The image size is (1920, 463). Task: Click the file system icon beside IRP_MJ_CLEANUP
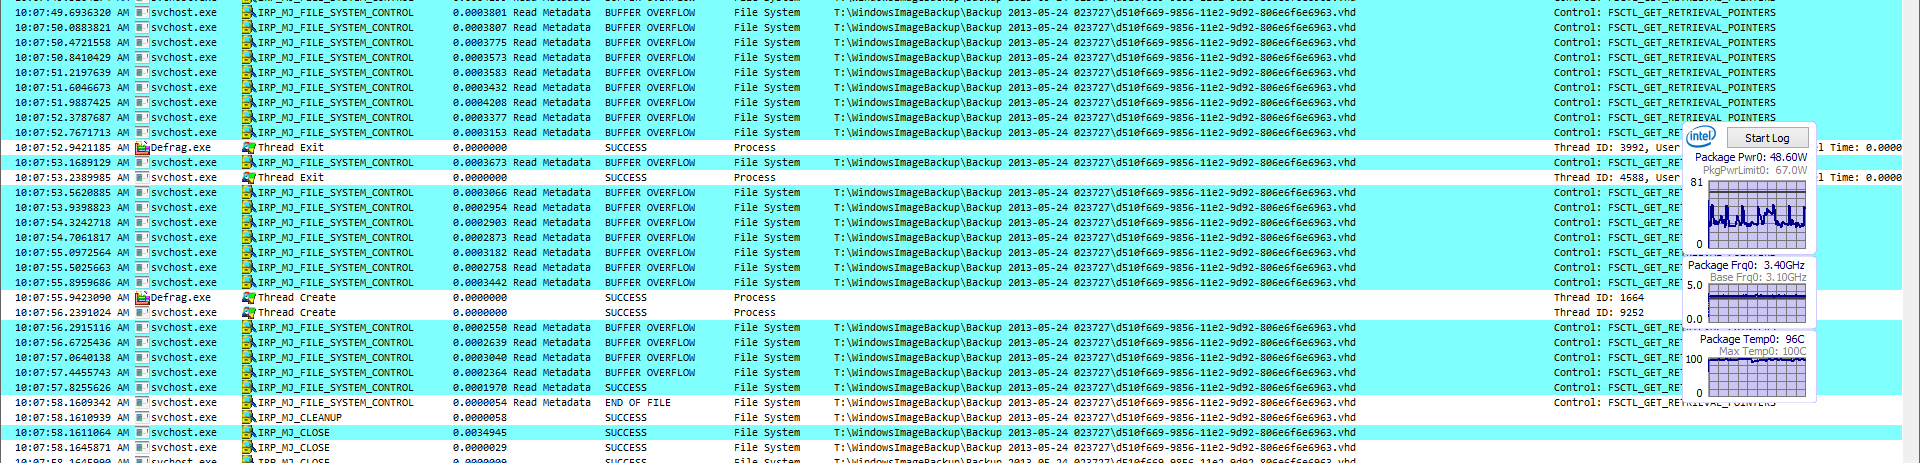coord(249,418)
